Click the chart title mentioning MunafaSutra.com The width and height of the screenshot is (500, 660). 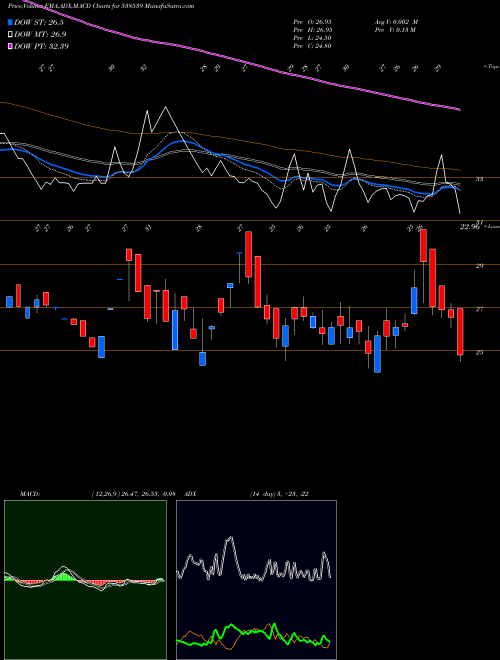[x=101, y=6]
